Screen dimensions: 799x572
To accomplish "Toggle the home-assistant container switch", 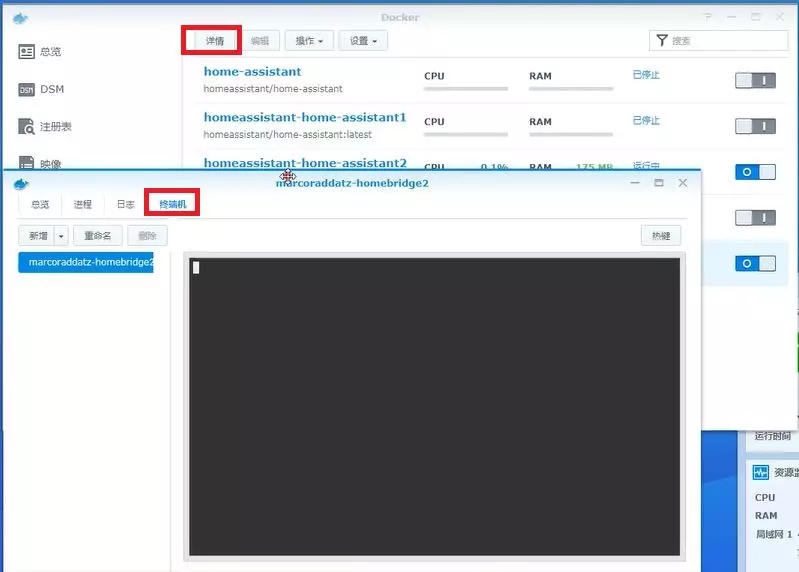I will point(755,80).
